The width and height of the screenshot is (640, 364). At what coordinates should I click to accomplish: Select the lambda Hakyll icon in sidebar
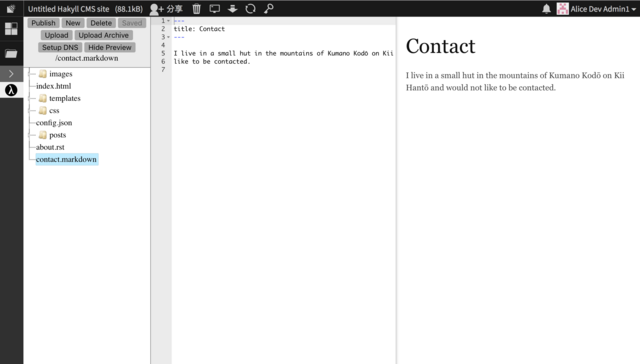coord(11,90)
